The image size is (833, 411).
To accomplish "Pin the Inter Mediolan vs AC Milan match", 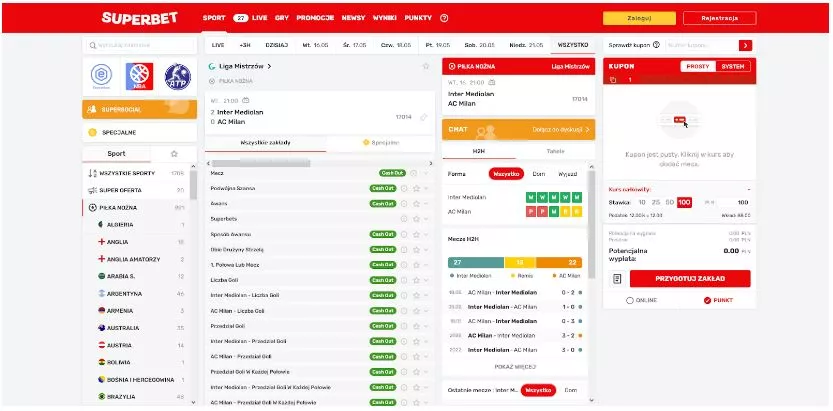I will coord(423,117).
